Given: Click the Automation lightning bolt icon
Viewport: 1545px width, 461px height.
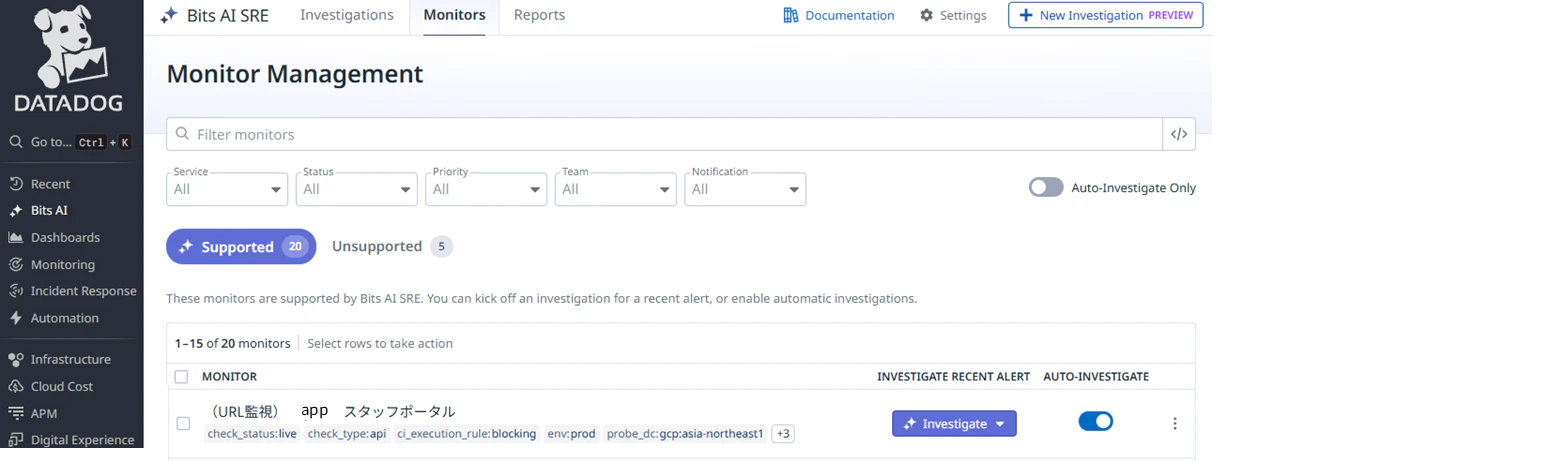Looking at the screenshot, I should 16,318.
